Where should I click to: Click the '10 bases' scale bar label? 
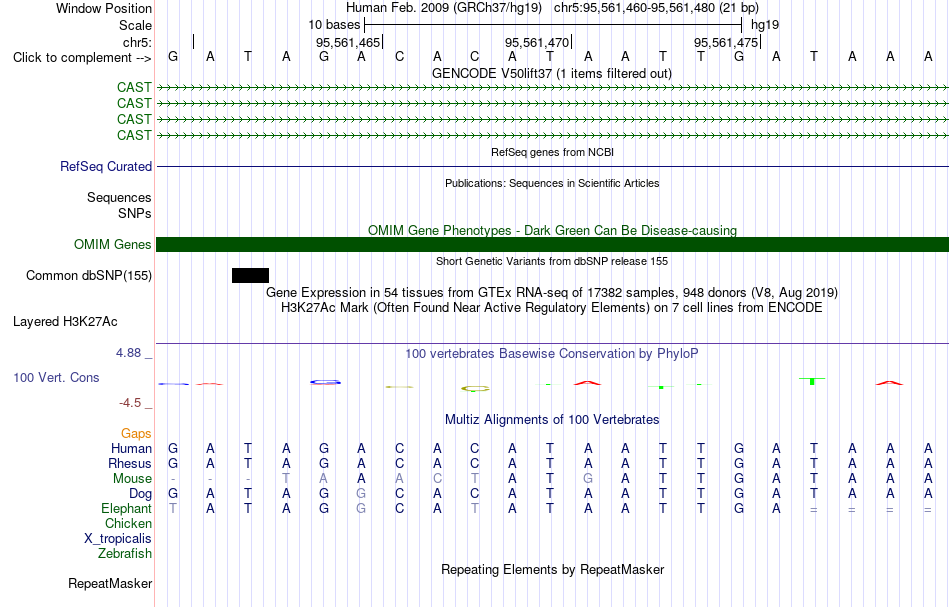click(334, 25)
